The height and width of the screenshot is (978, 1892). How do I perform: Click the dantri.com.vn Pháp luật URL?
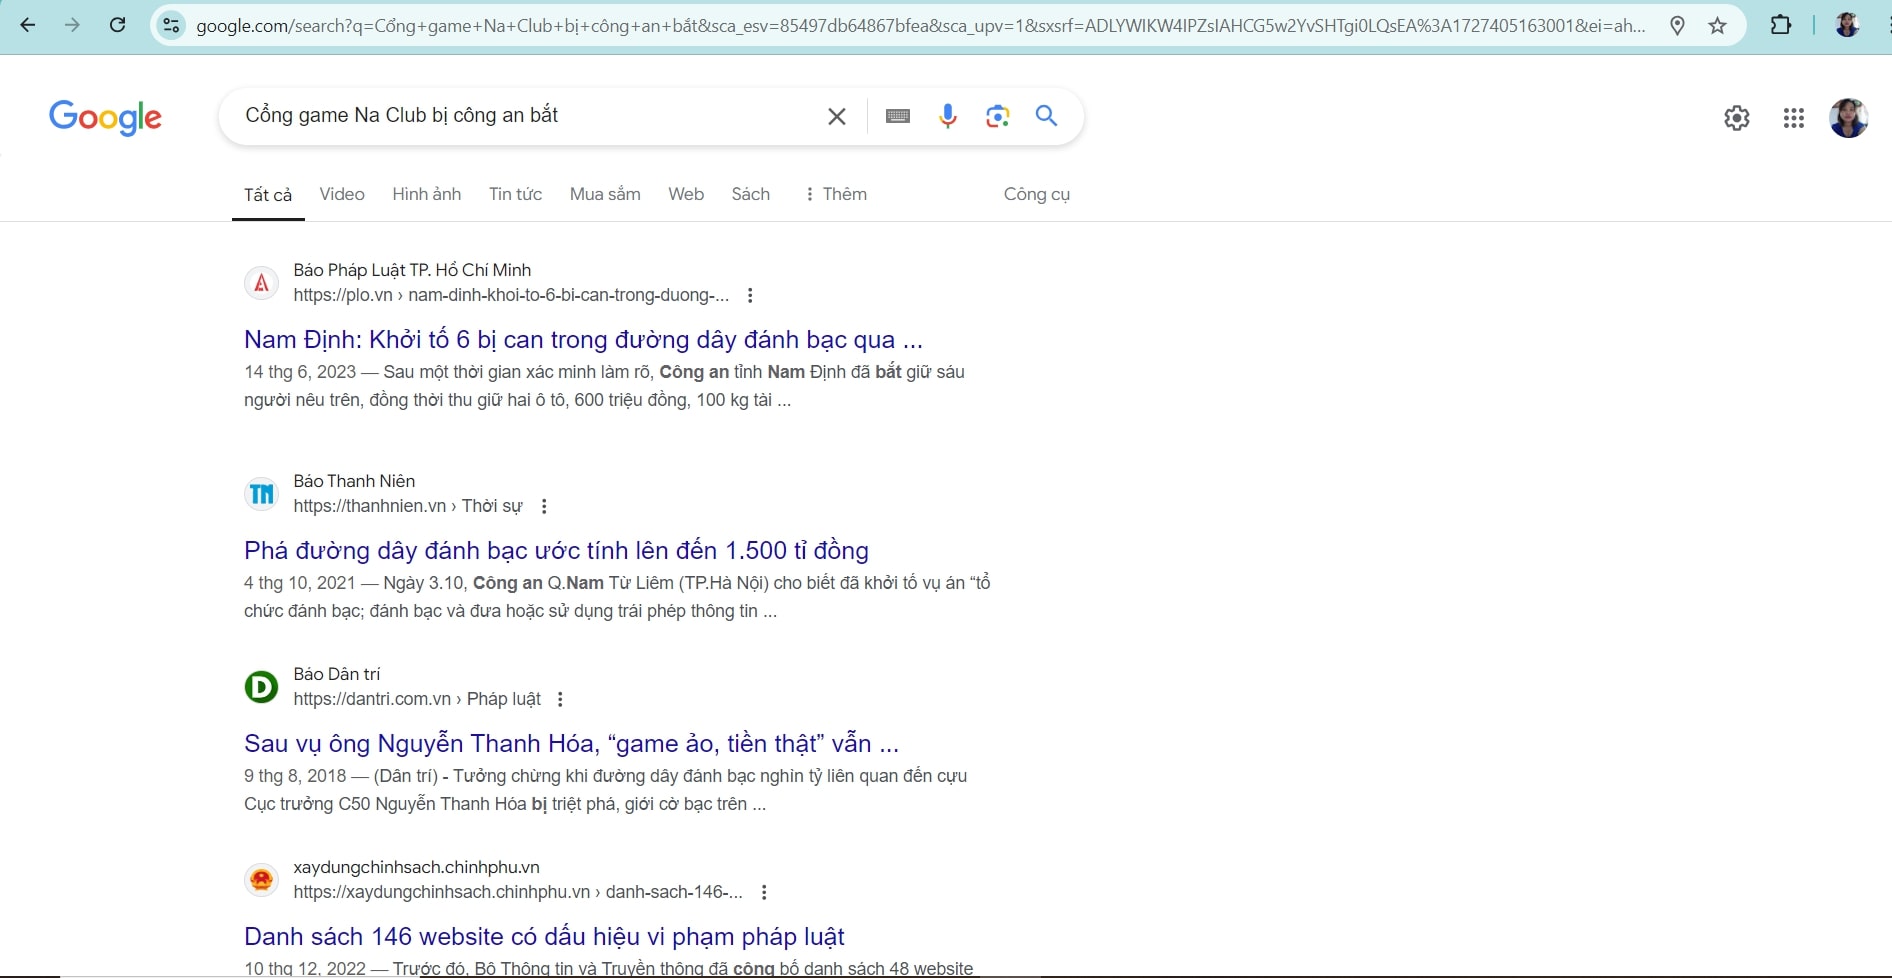tap(417, 699)
